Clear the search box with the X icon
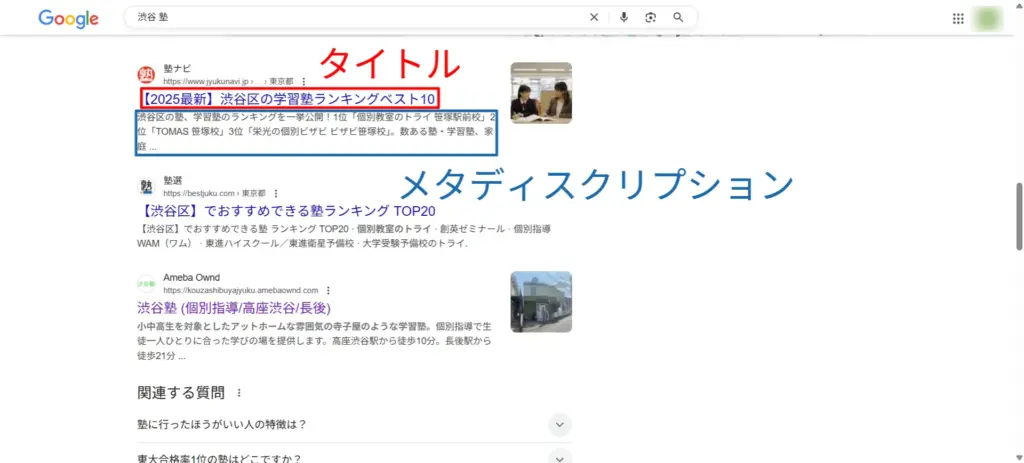This screenshot has height=463, width=1024. 594,18
